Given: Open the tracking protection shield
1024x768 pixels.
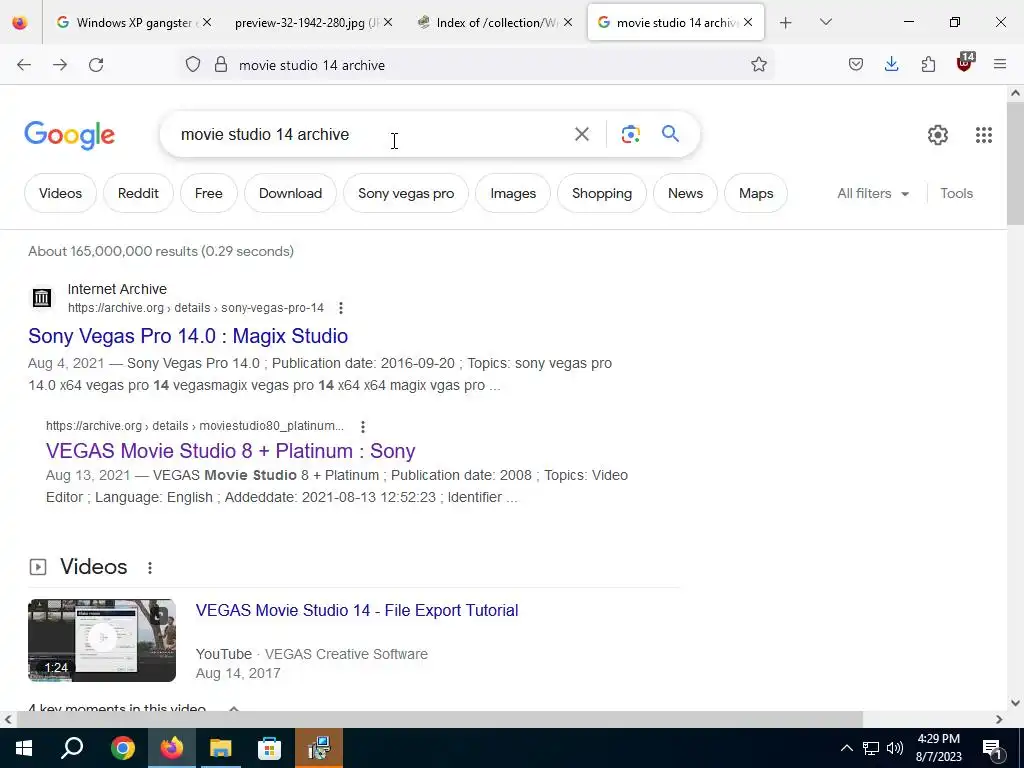Looking at the screenshot, I should tap(193, 65).
